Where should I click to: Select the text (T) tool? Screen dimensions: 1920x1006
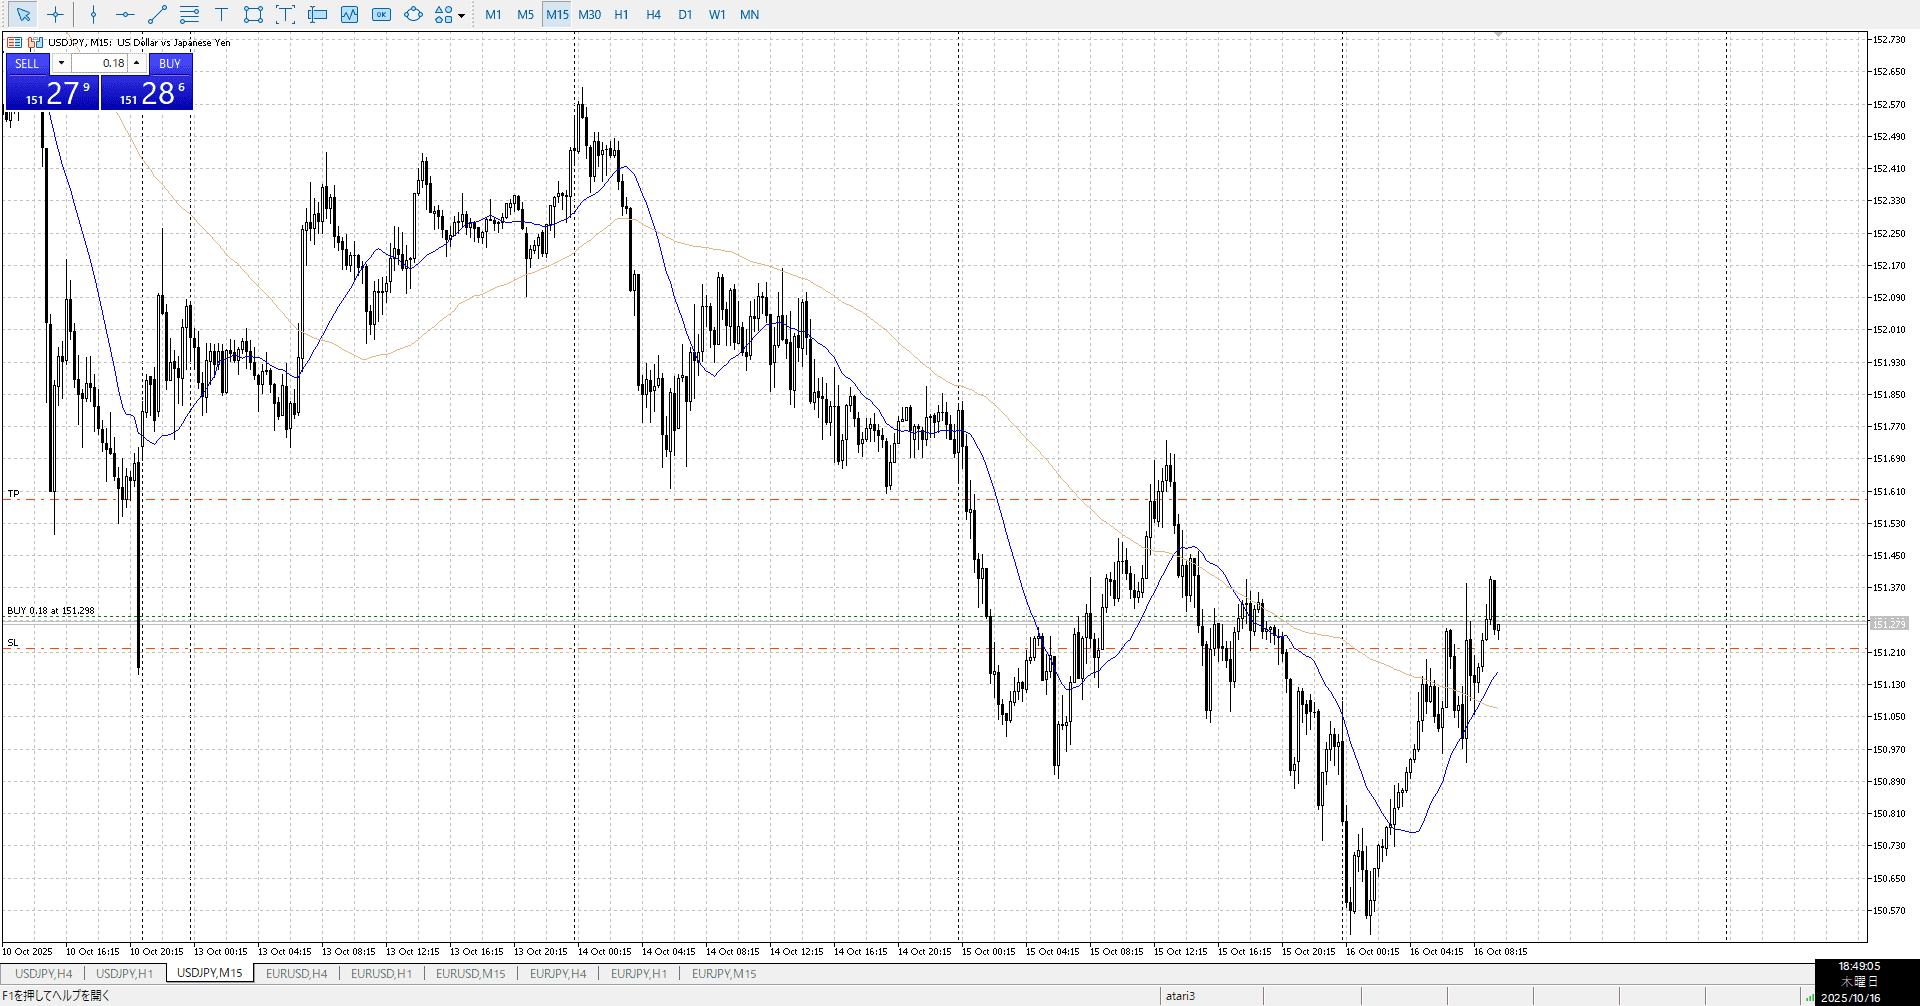point(221,14)
